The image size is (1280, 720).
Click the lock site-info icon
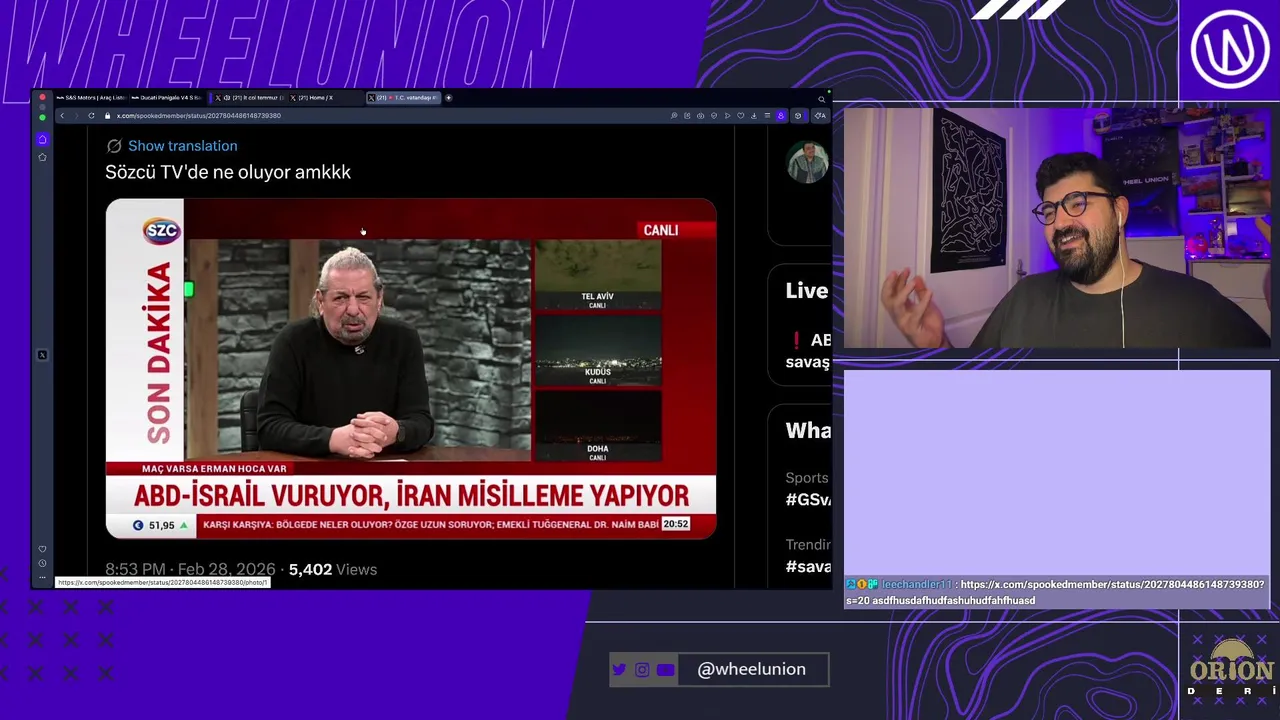click(x=107, y=115)
